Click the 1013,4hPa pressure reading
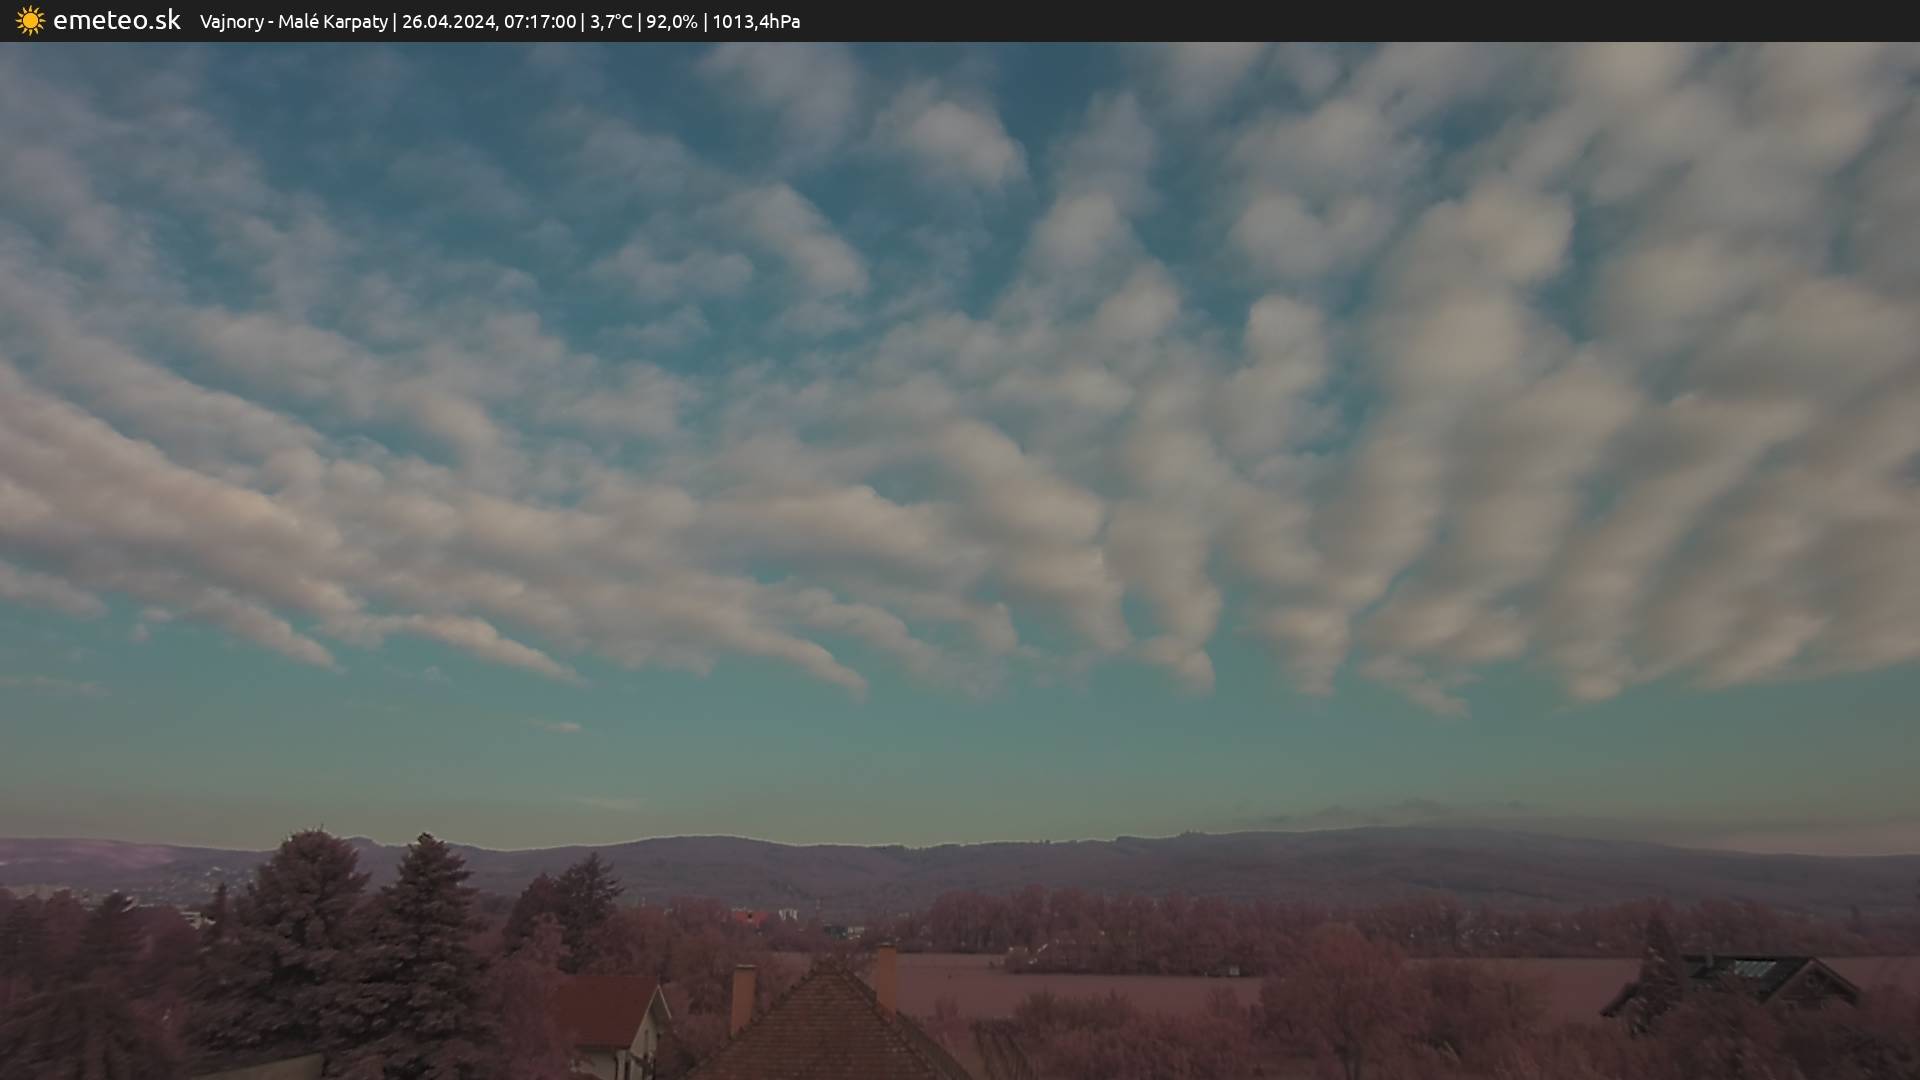Screen dimensions: 1920x1080 pyautogui.click(x=756, y=22)
